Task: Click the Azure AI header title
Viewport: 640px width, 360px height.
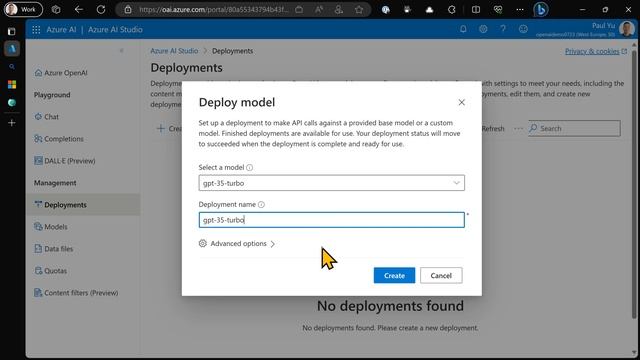Action: [61, 29]
